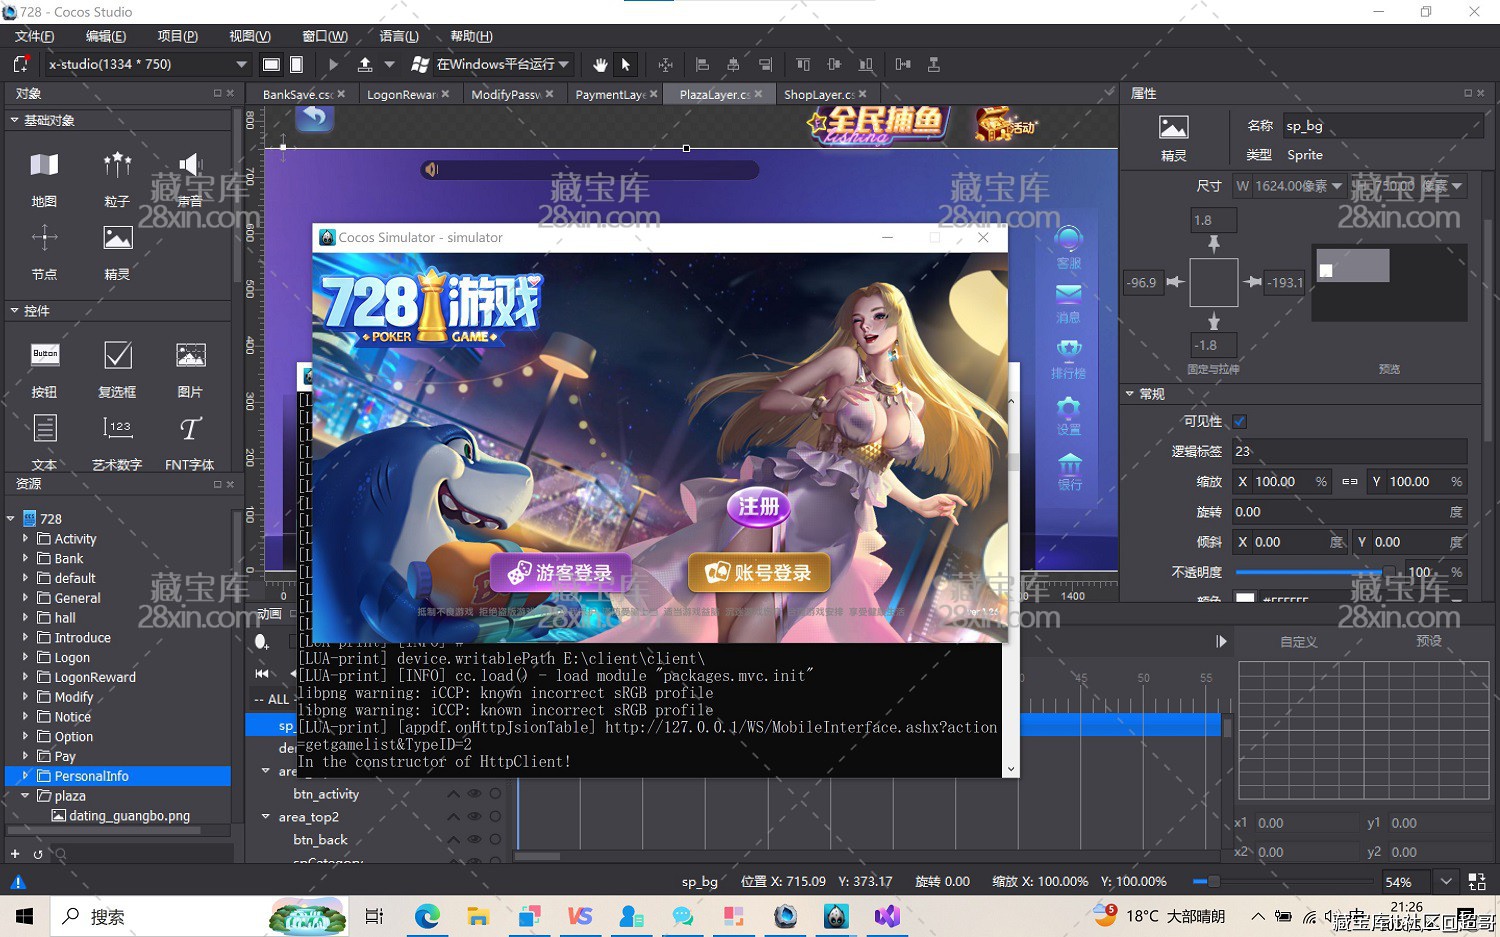Image resolution: width=1500 pixels, height=937 pixels.
Task: Expand the Bank folder
Action: 25,558
